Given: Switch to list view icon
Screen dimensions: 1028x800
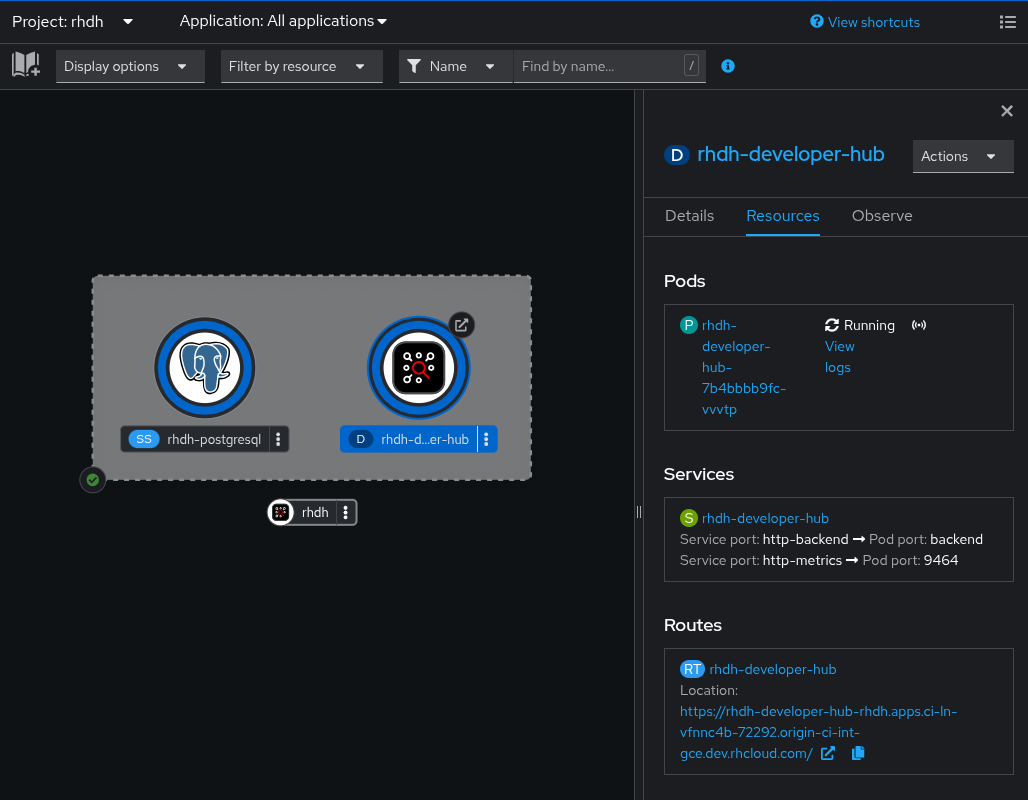Looking at the screenshot, I should (x=1007, y=22).
